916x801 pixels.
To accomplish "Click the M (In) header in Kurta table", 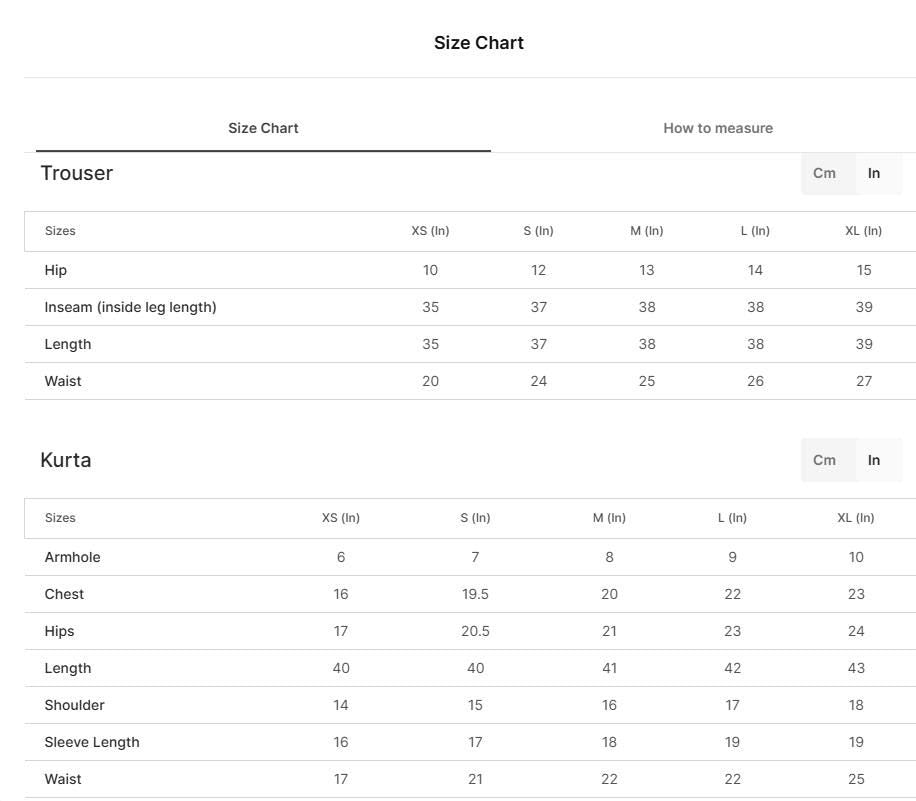I will tap(609, 518).
